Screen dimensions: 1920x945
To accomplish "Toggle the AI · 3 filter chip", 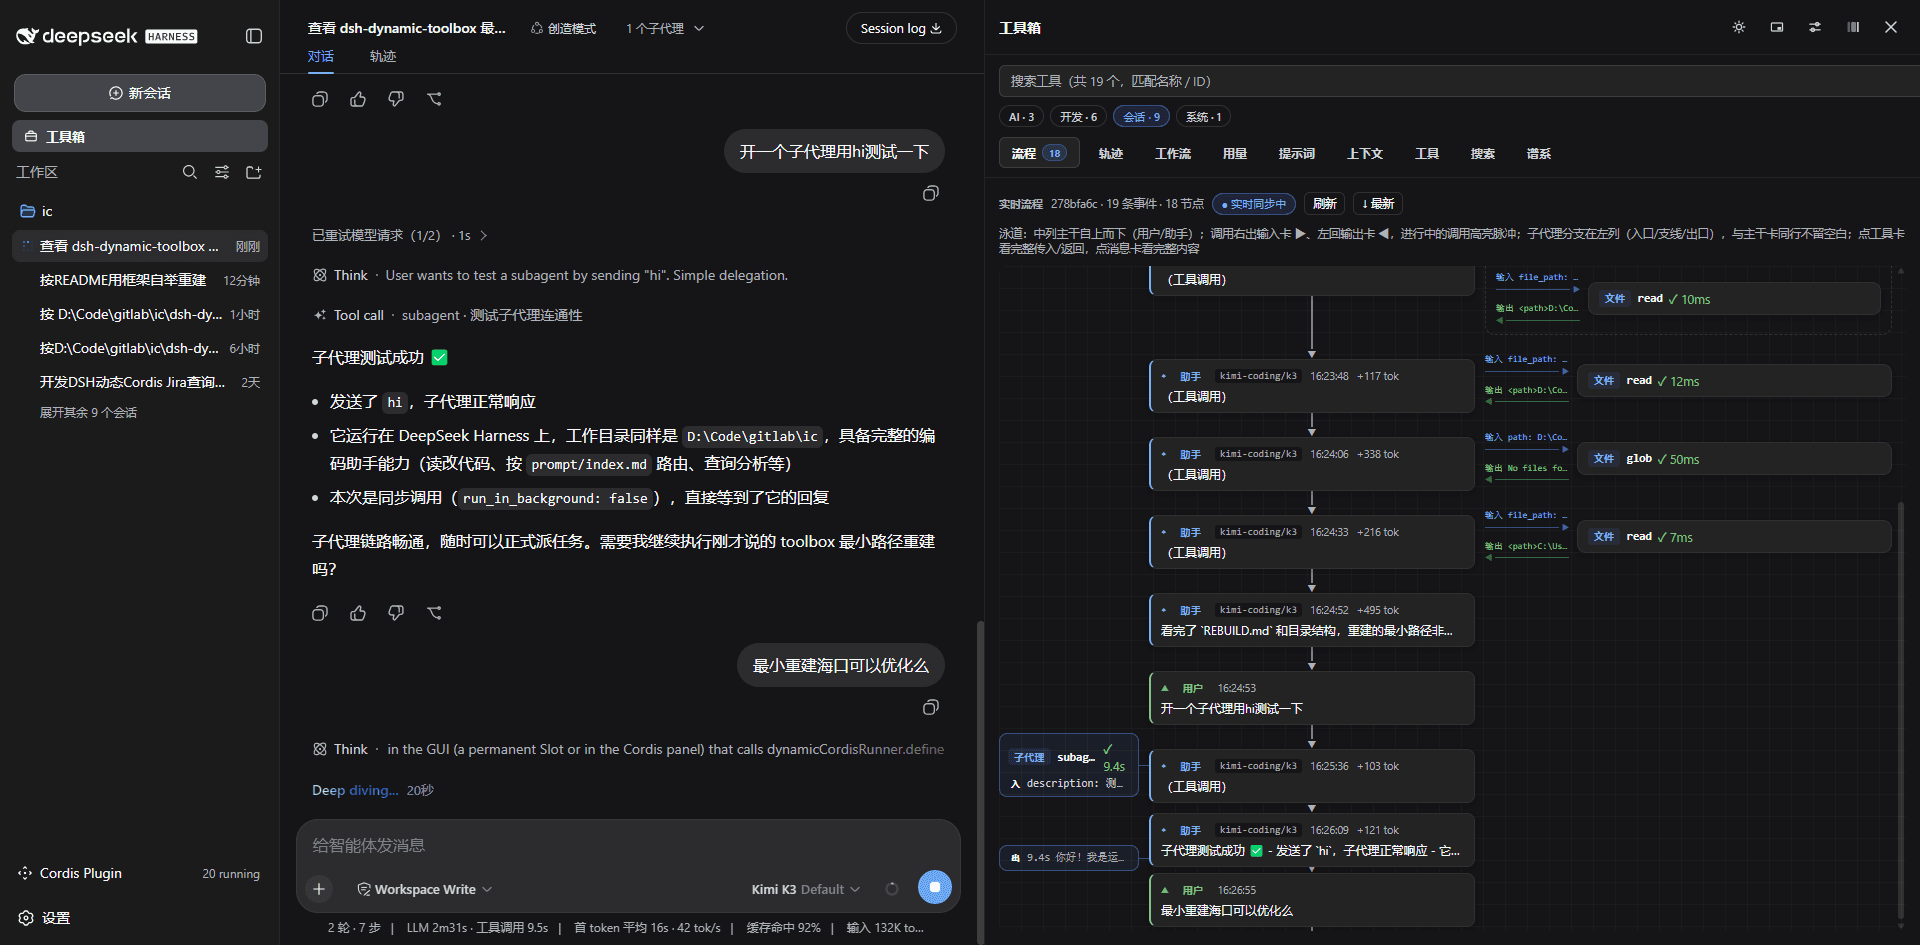I will tap(1021, 117).
